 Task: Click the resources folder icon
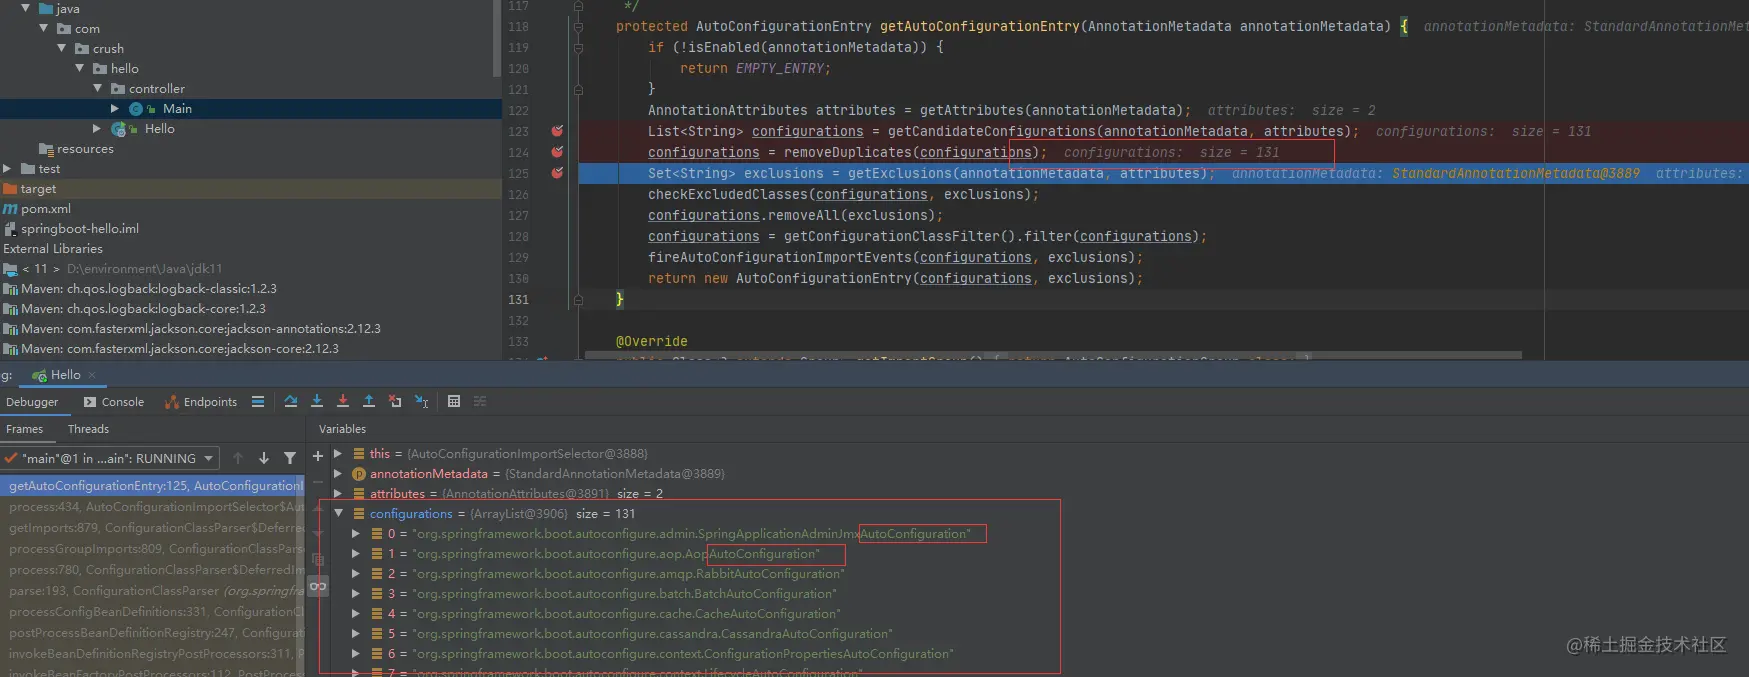coord(46,149)
